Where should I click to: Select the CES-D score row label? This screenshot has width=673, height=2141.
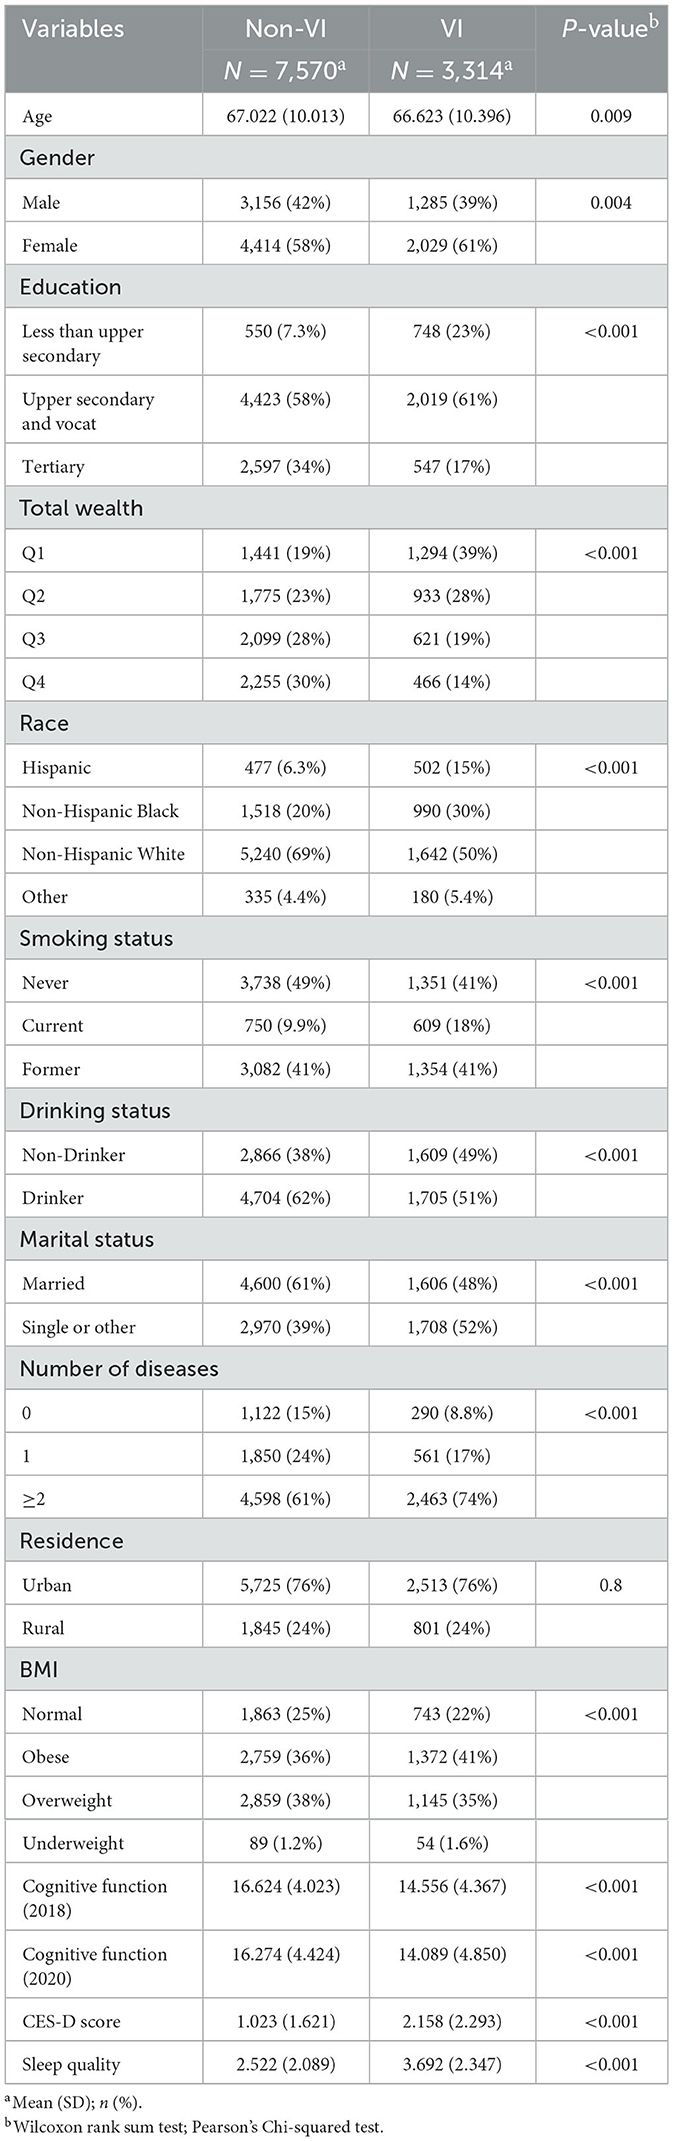(71, 2021)
